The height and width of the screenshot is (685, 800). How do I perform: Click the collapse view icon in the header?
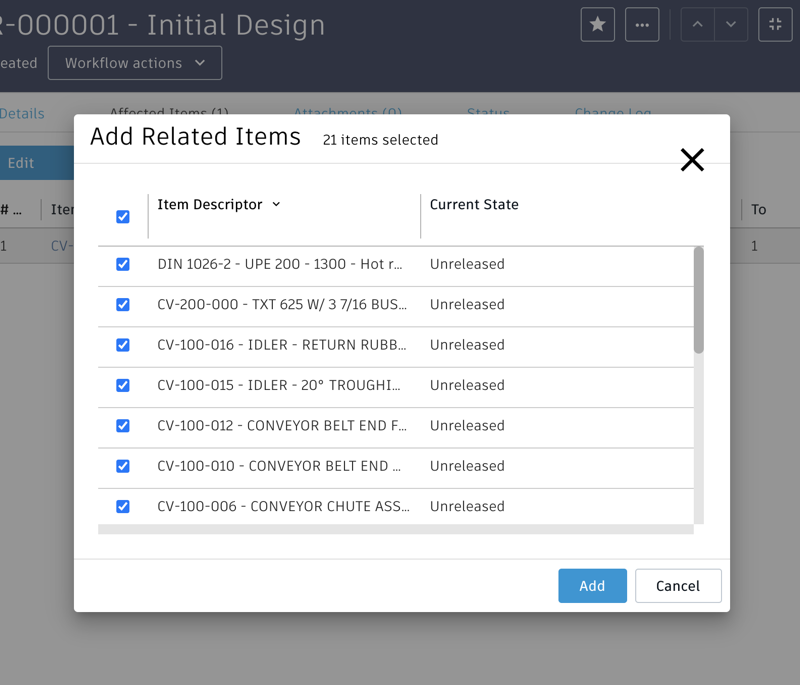coord(774,24)
